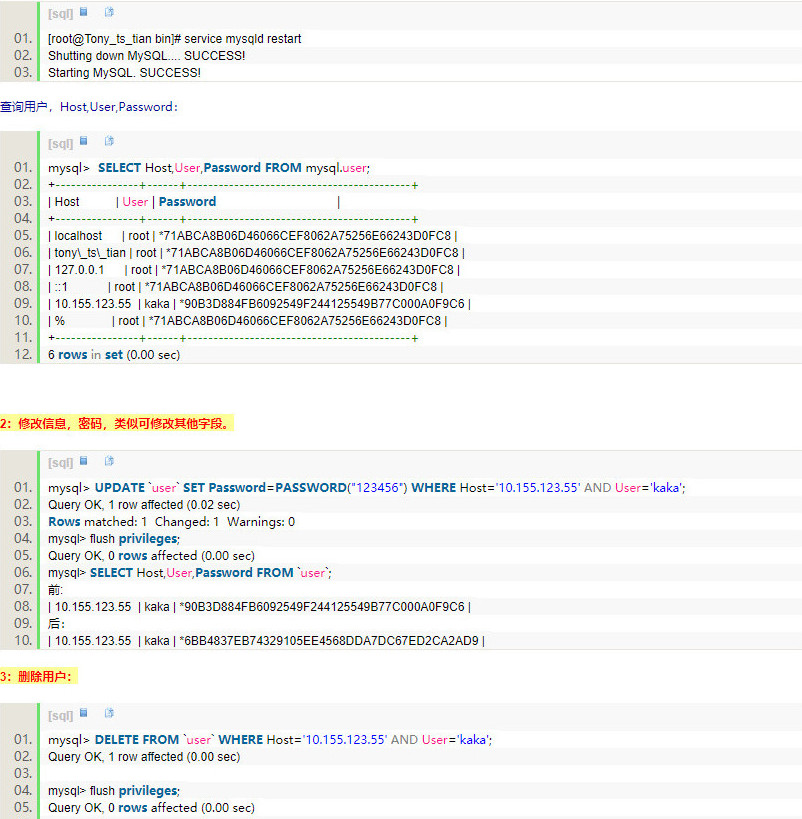Image resolution: width=802 pixels, height=819 pixels.
Task: Click the kaka row with hash *6BB4837EB74329105EE...
Action: 266,640
